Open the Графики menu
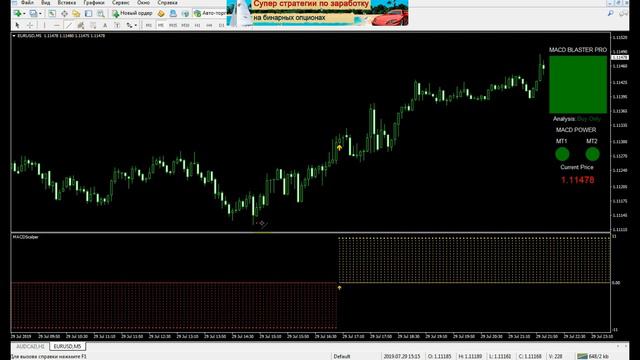The image size is (640, 360). [x=94, y=2]
